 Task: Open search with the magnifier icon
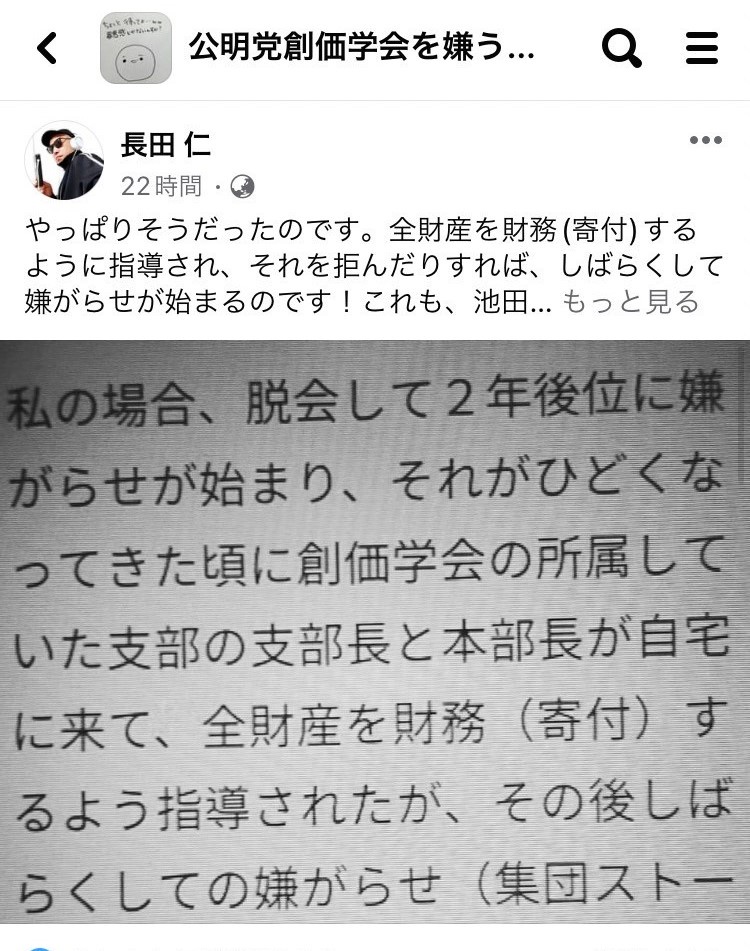pyautogui.click(x=621, y=48)
